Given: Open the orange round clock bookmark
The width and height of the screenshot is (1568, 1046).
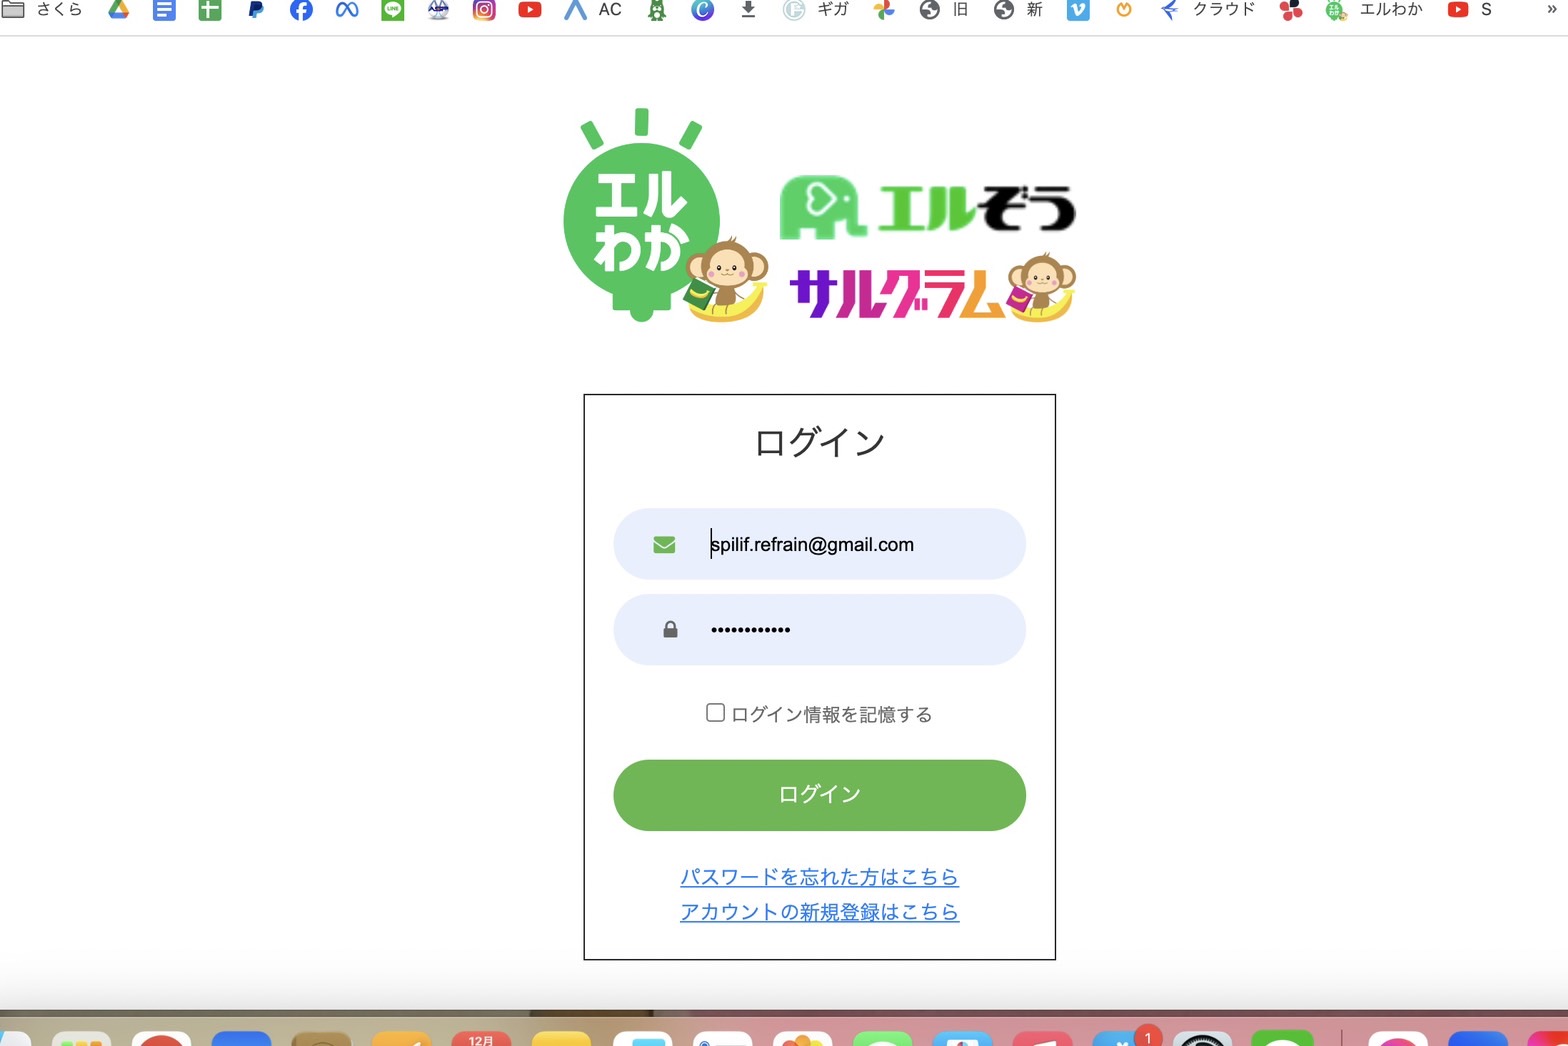Looking at the screenshot, I should click(x=1124, y=10).
